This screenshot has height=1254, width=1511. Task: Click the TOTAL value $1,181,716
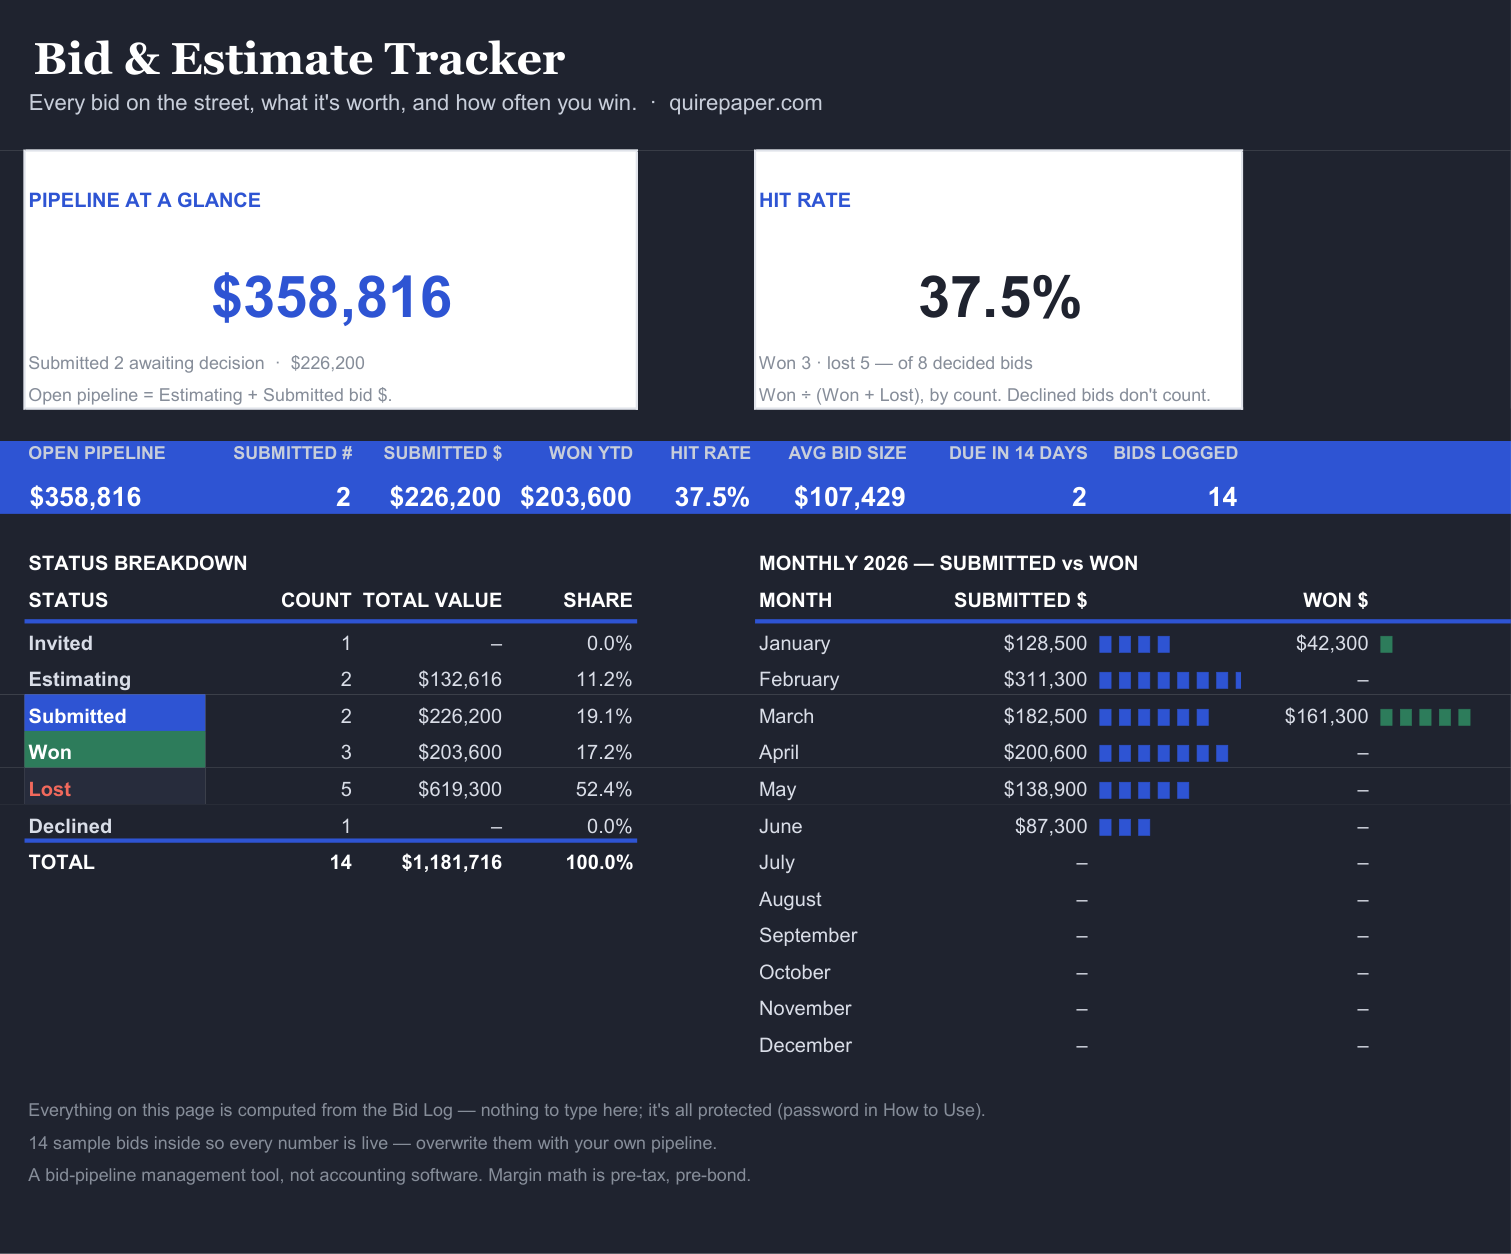coord(452,862)
